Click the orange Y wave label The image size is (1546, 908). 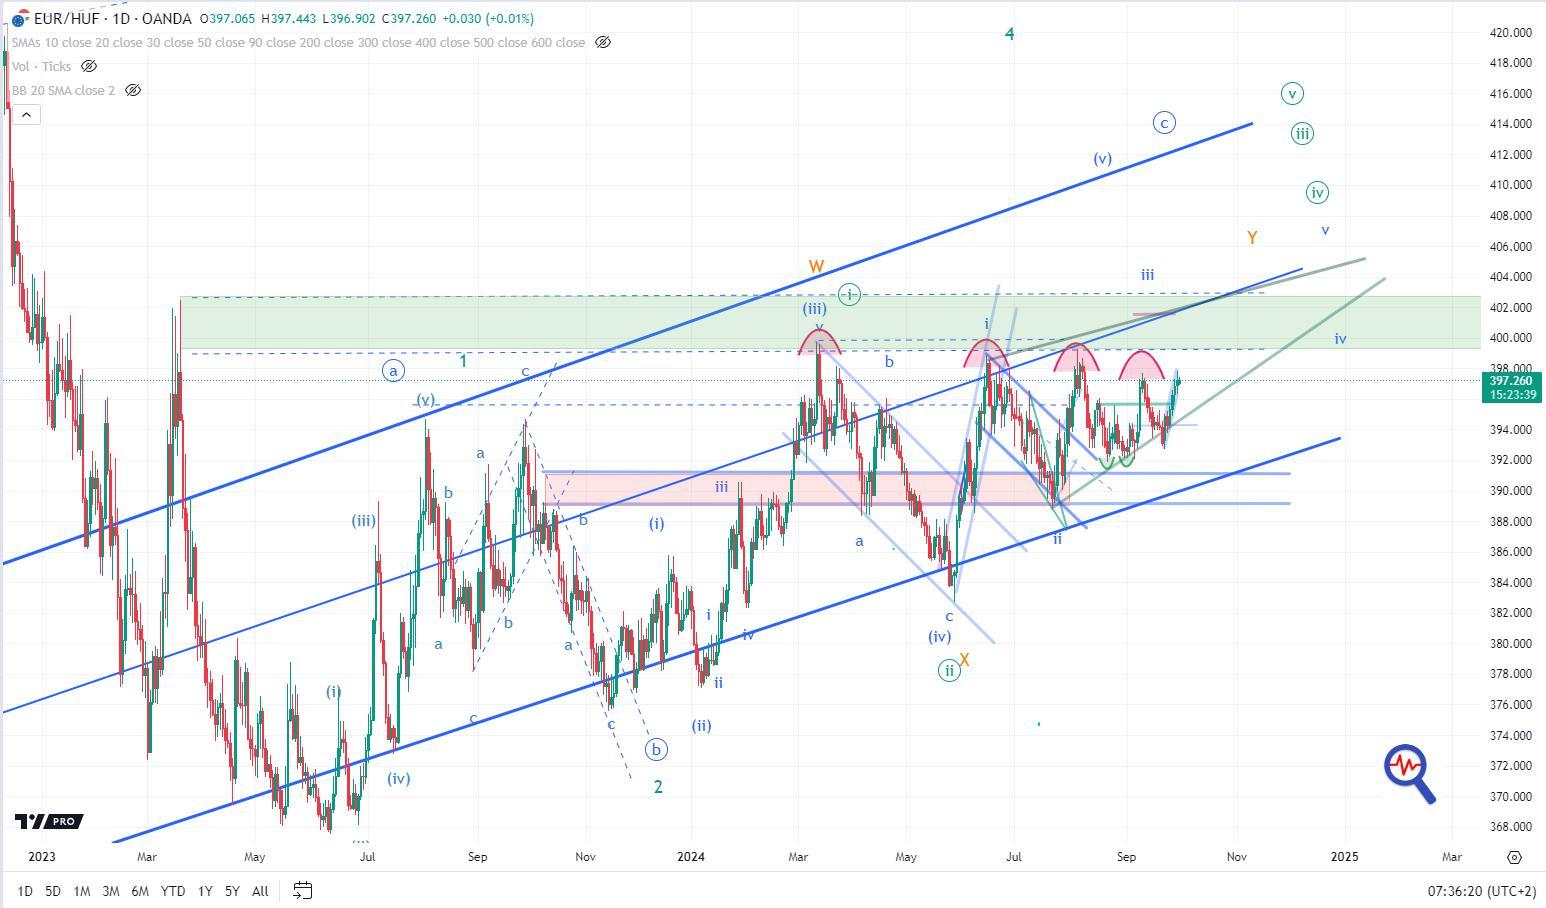[1252, 238]
